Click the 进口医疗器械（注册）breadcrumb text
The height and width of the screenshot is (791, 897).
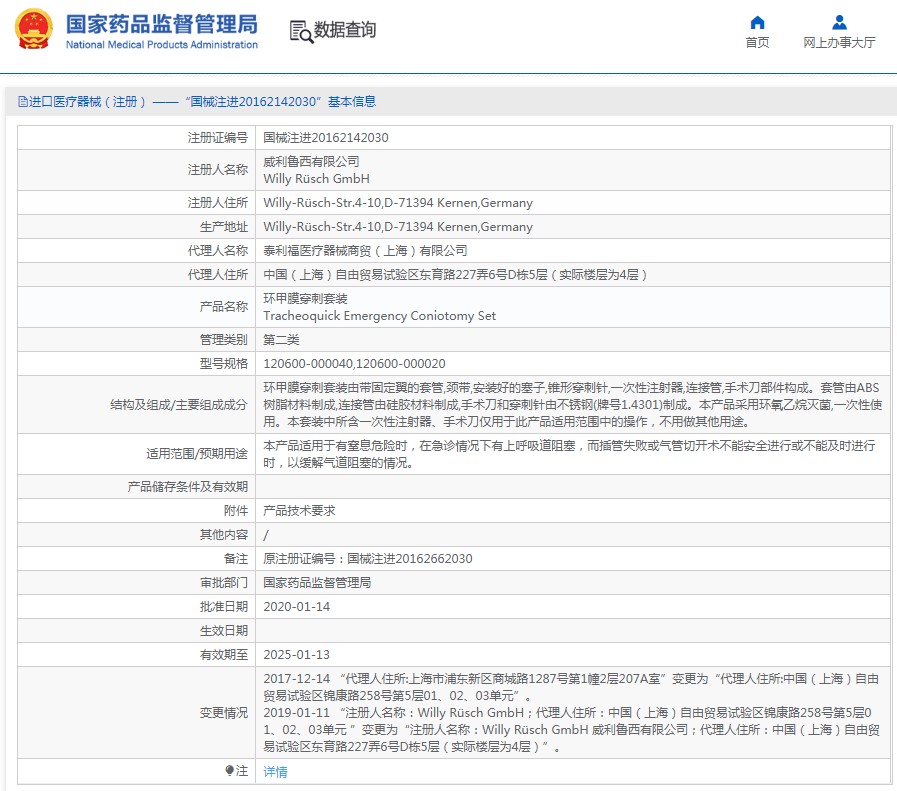88,102
